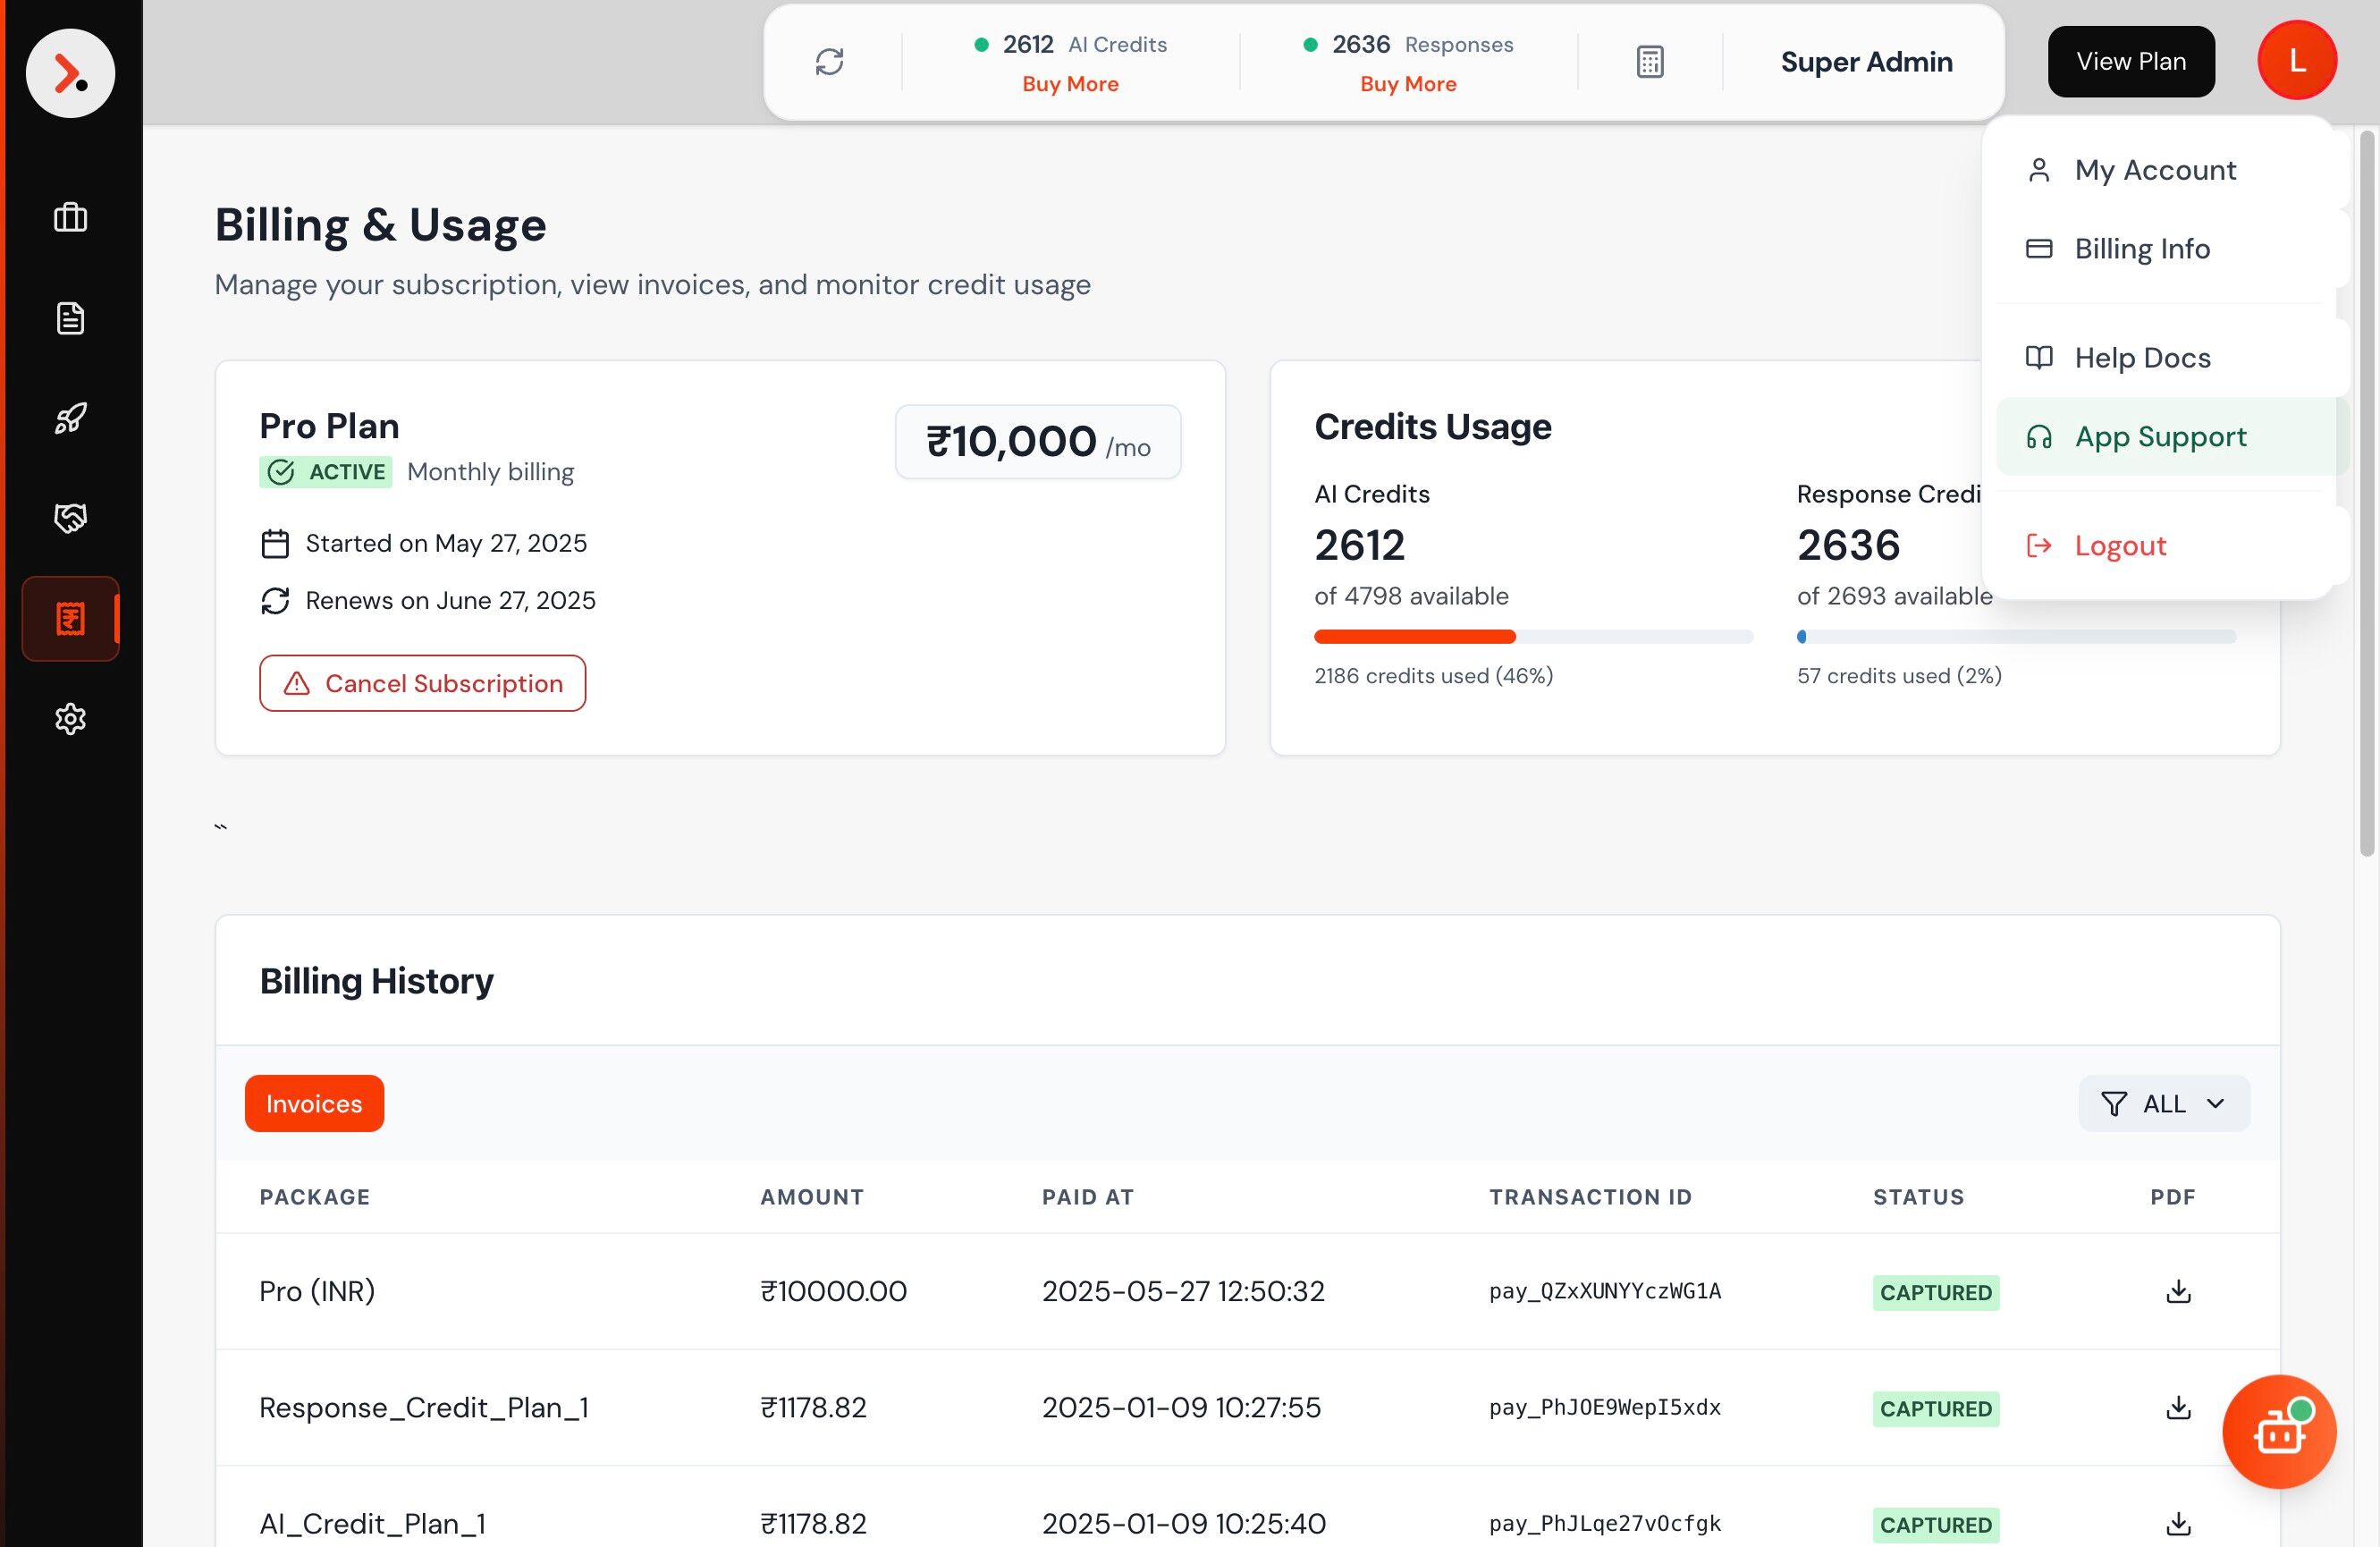
Task: Switch to the Invoices tab
Action: click(314, 1103)
